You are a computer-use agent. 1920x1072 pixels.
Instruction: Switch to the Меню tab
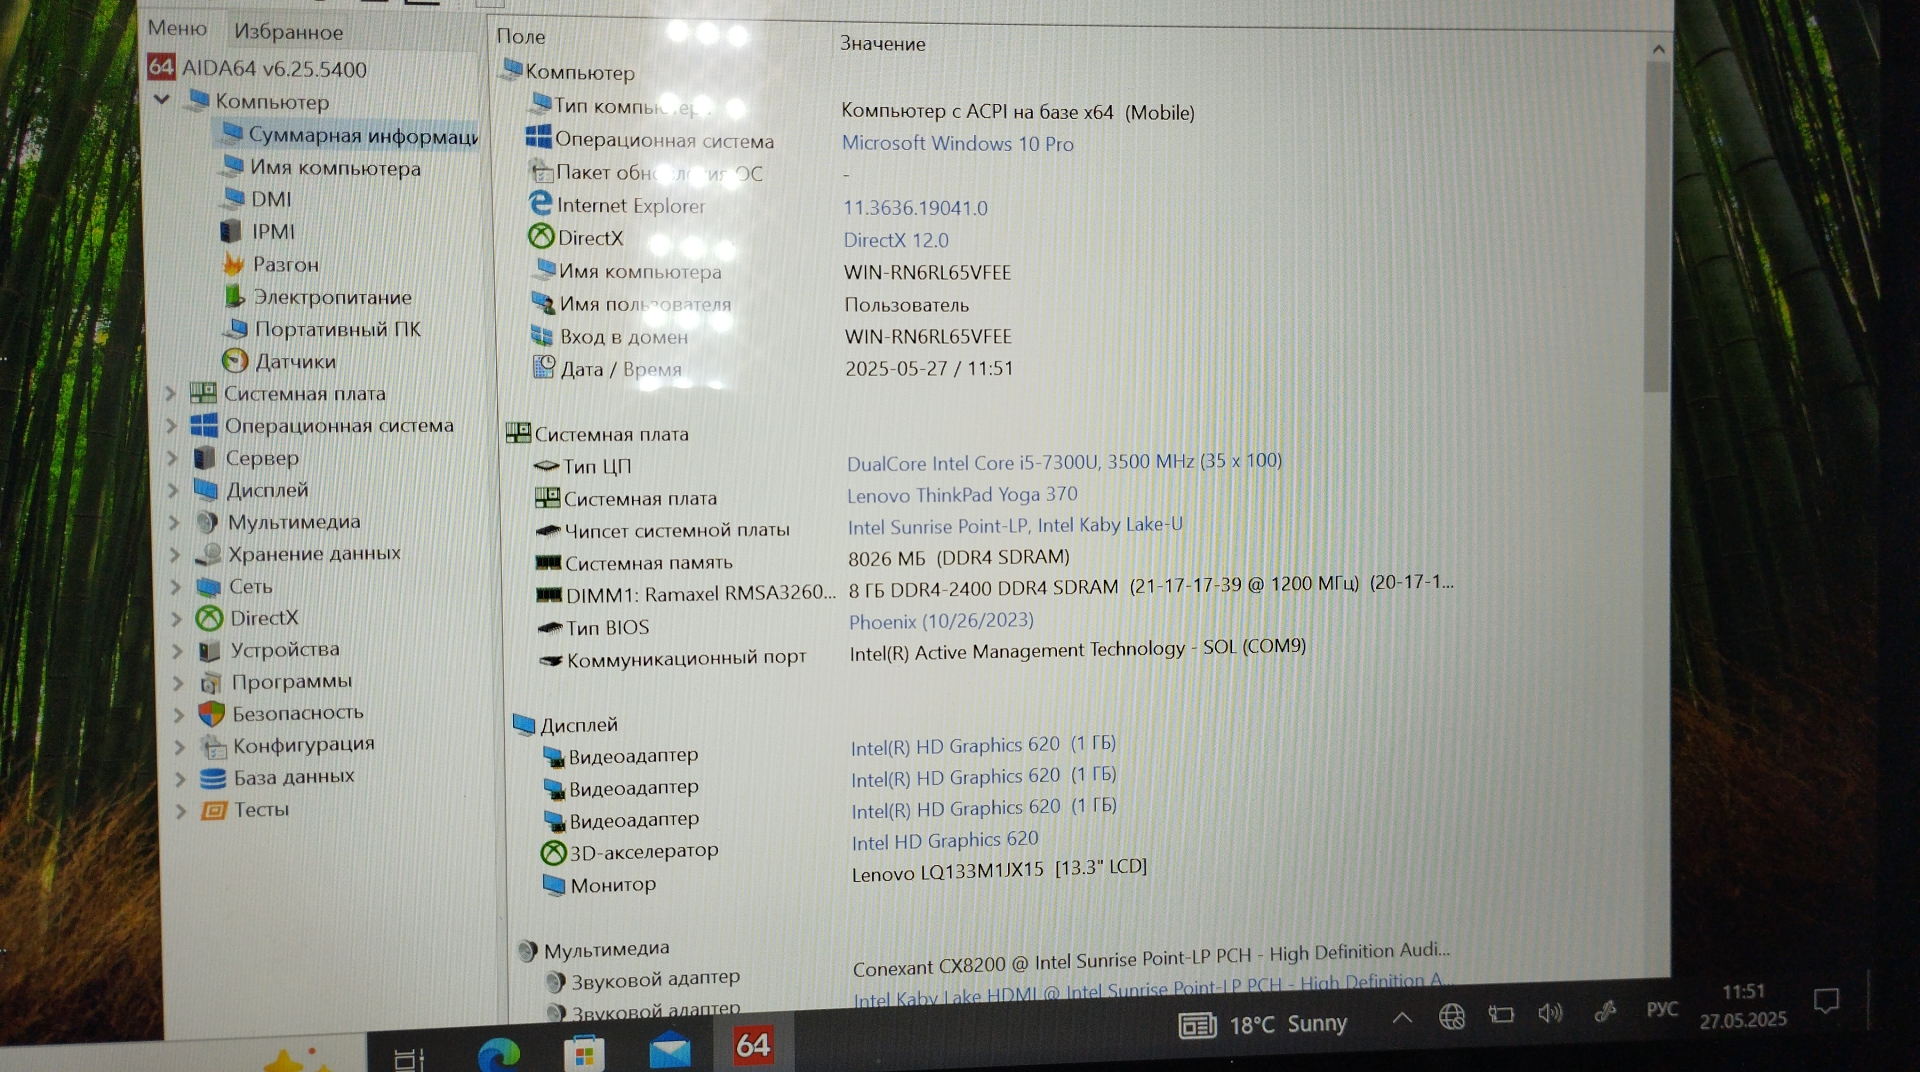pyautogui.click(x=177, y=28)
